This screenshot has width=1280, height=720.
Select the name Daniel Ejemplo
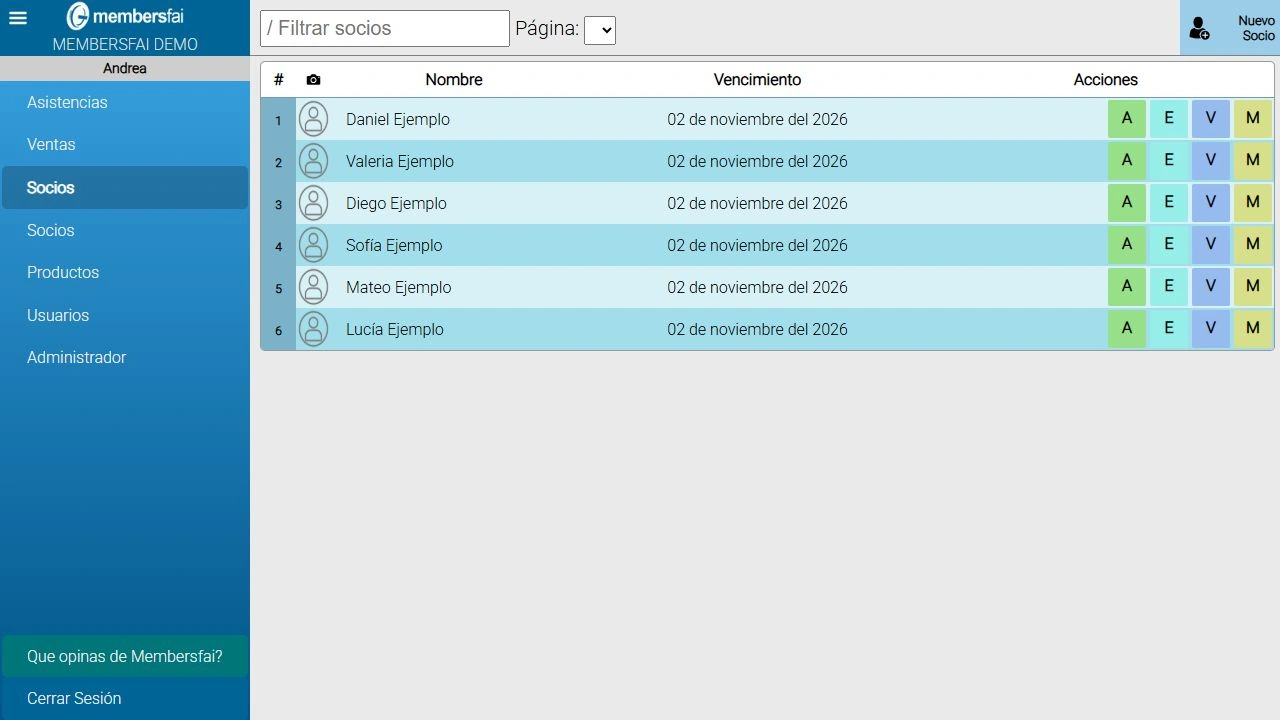pyautogui.click(x=398, y=119)
